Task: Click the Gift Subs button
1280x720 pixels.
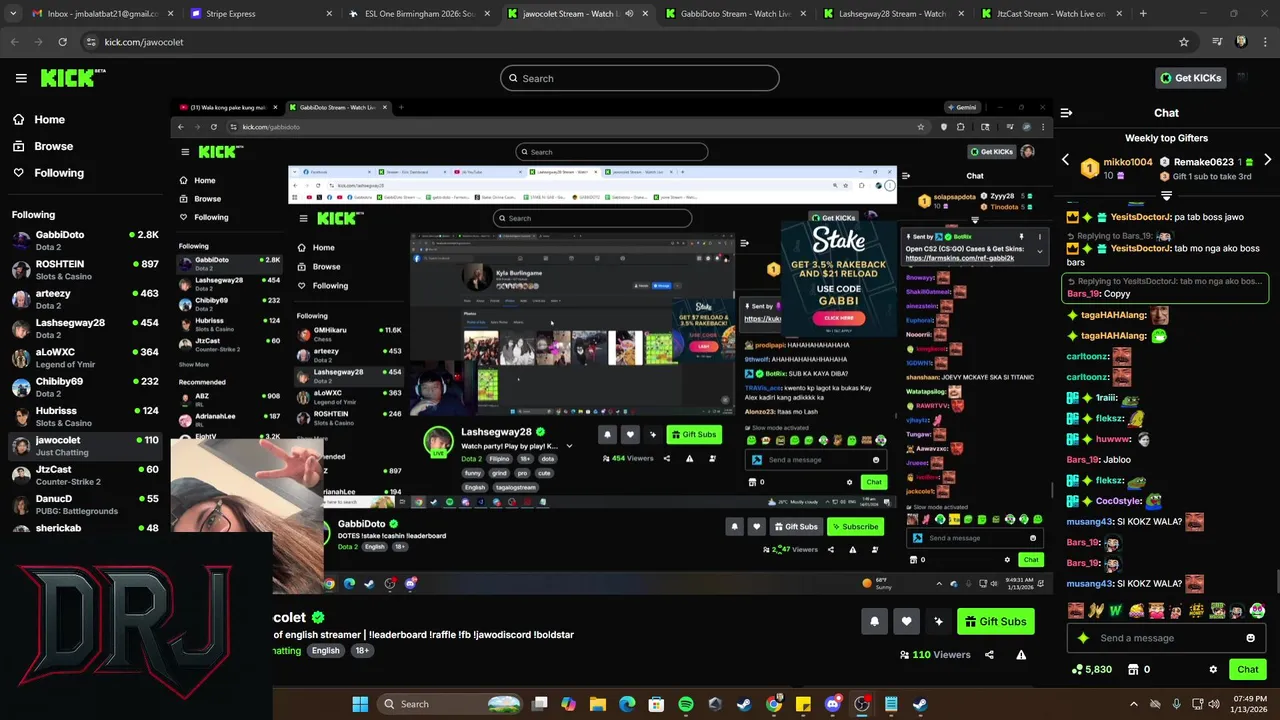Action: tap(995, 621)
